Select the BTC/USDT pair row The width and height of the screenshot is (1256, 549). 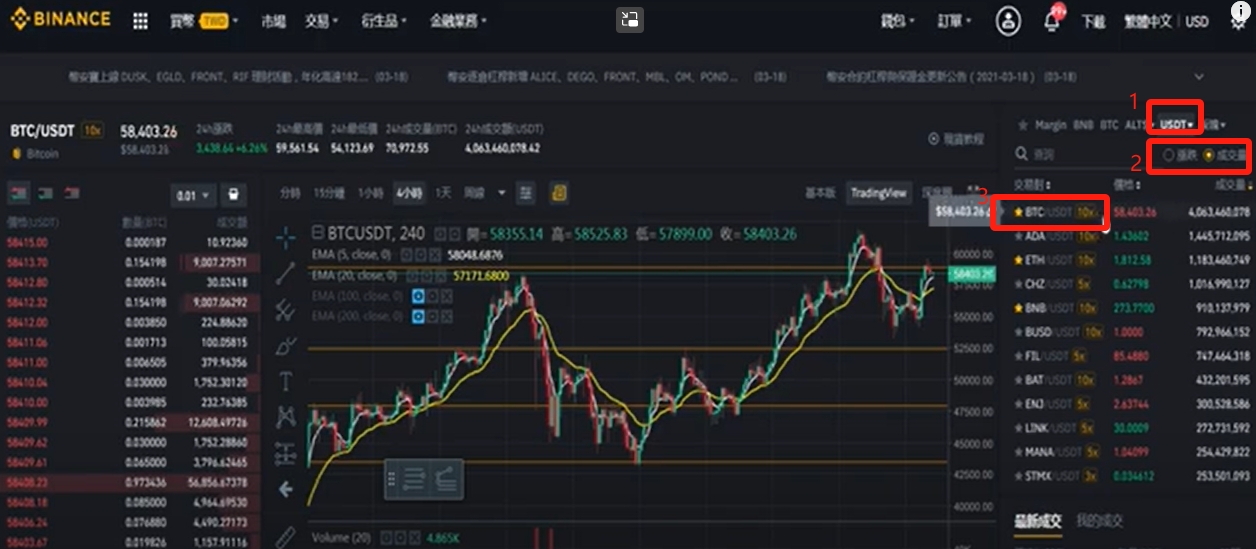[1132, 212]
